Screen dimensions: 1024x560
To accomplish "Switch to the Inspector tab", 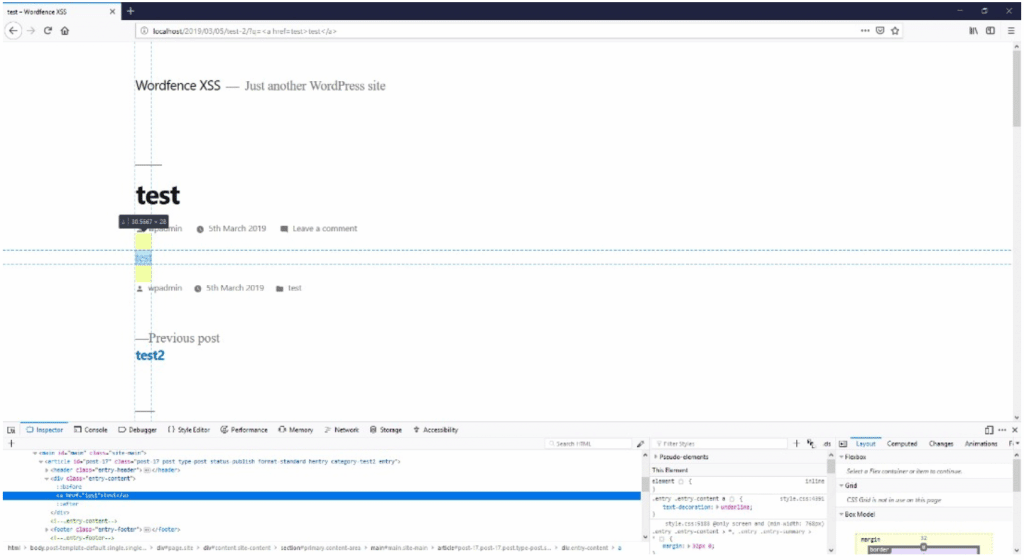I will pos(44,430).
